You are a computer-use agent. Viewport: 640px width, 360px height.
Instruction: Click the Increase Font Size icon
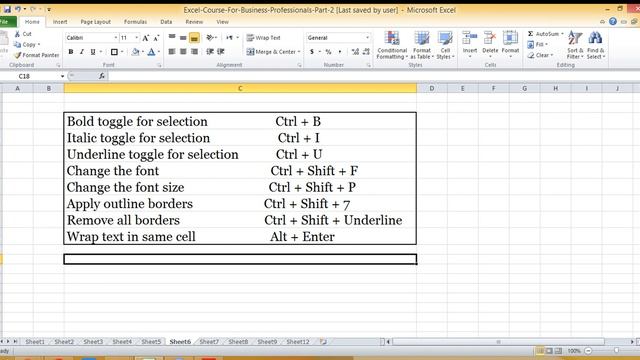[145, 38]
